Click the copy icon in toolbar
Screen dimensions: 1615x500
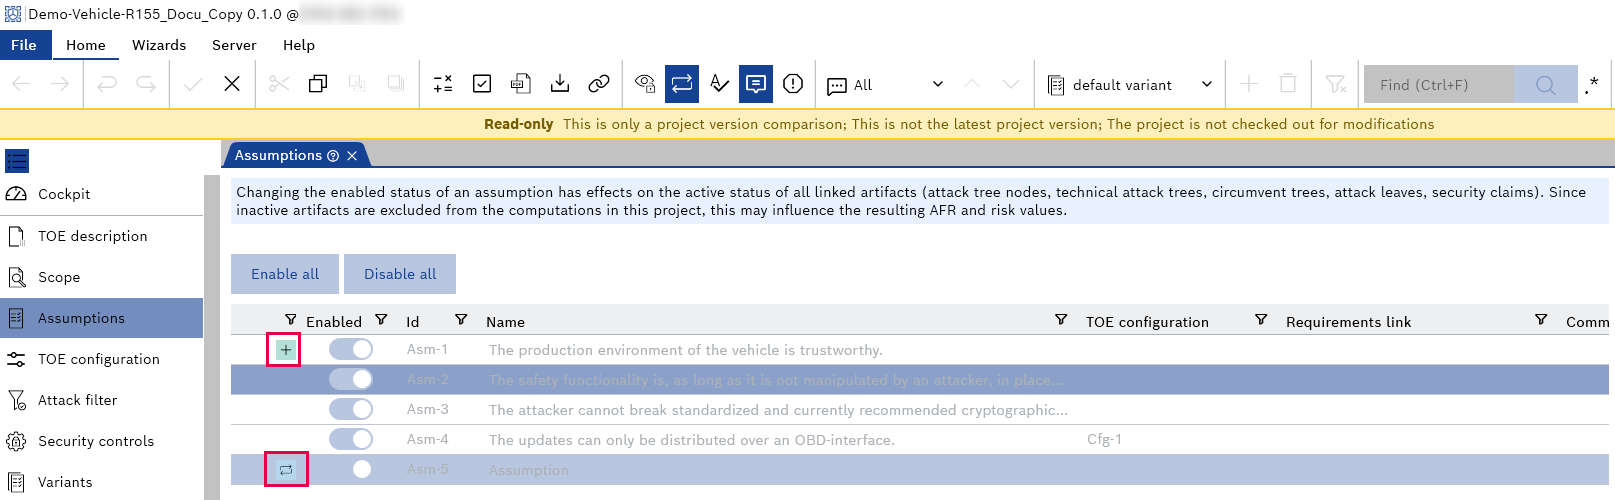coord(318,84)
